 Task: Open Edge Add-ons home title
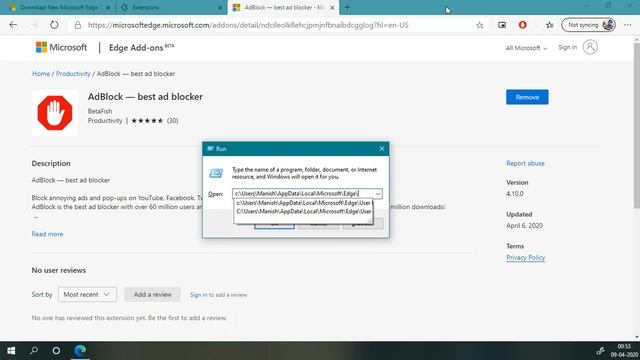pos(141,48)
